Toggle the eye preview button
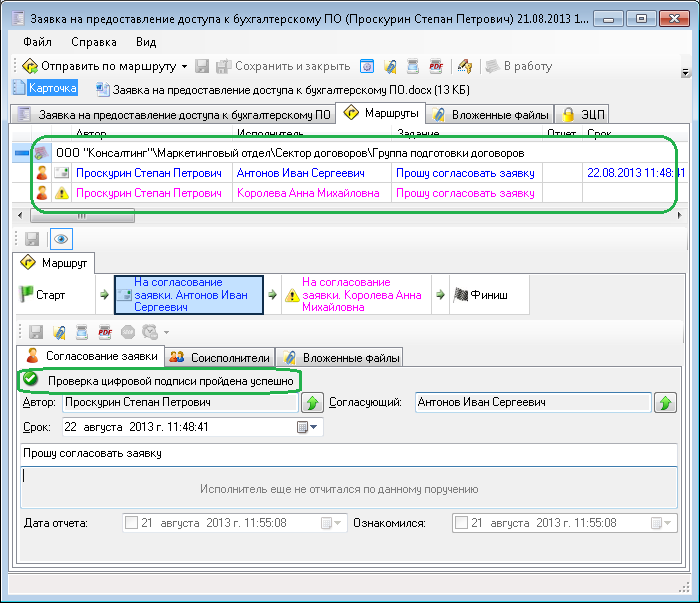The width and height of the screenshot is (700, 603). pos(61,239)
